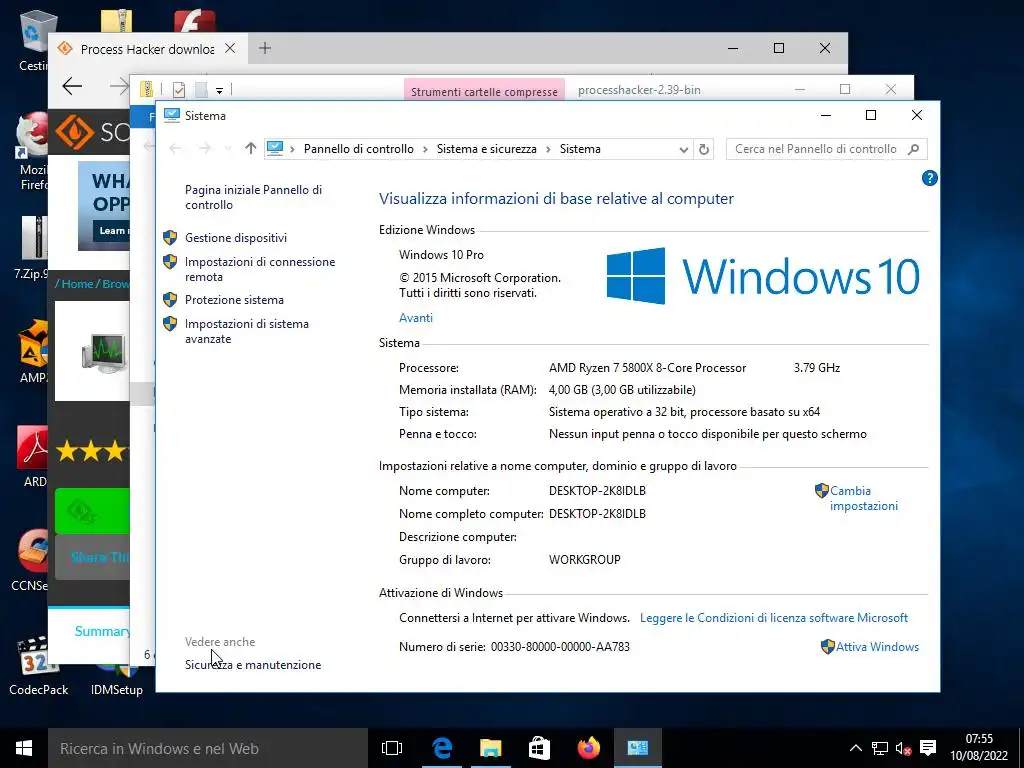Open the AMP desktop icon
Viewport: 1024px width, 768px height.
pyautogui.click(x=33, y=351)
